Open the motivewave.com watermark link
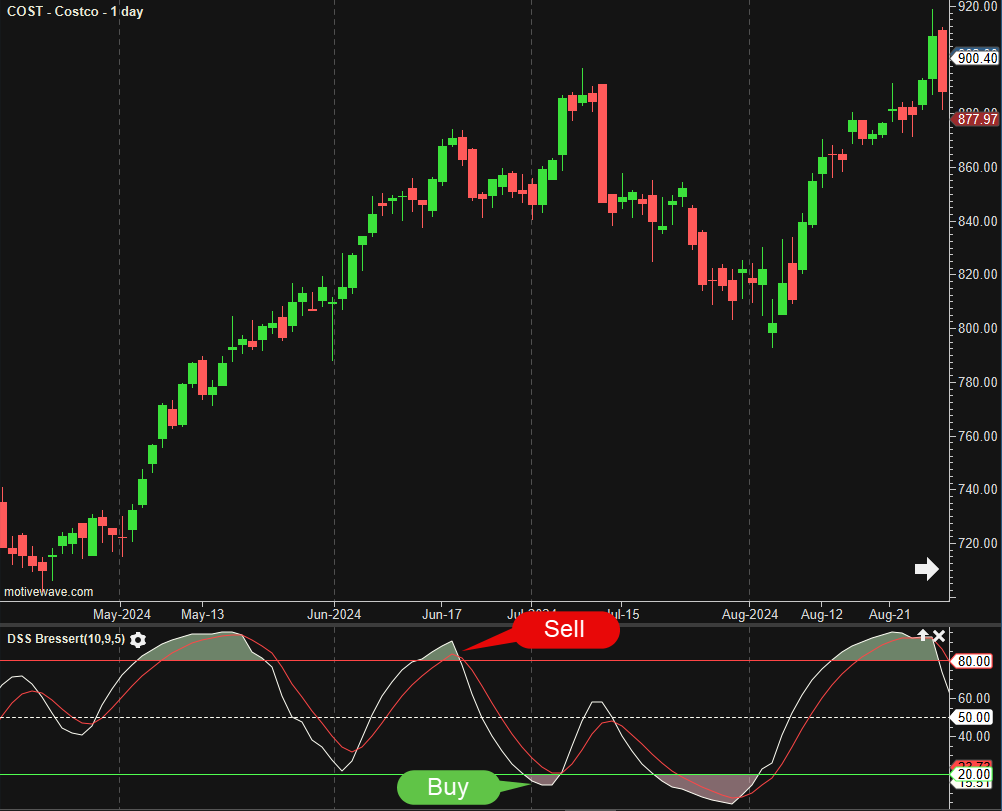Image resolution: width=1002 pixels, height=811 pixels. pyautogui.click(x=49, y=592)
